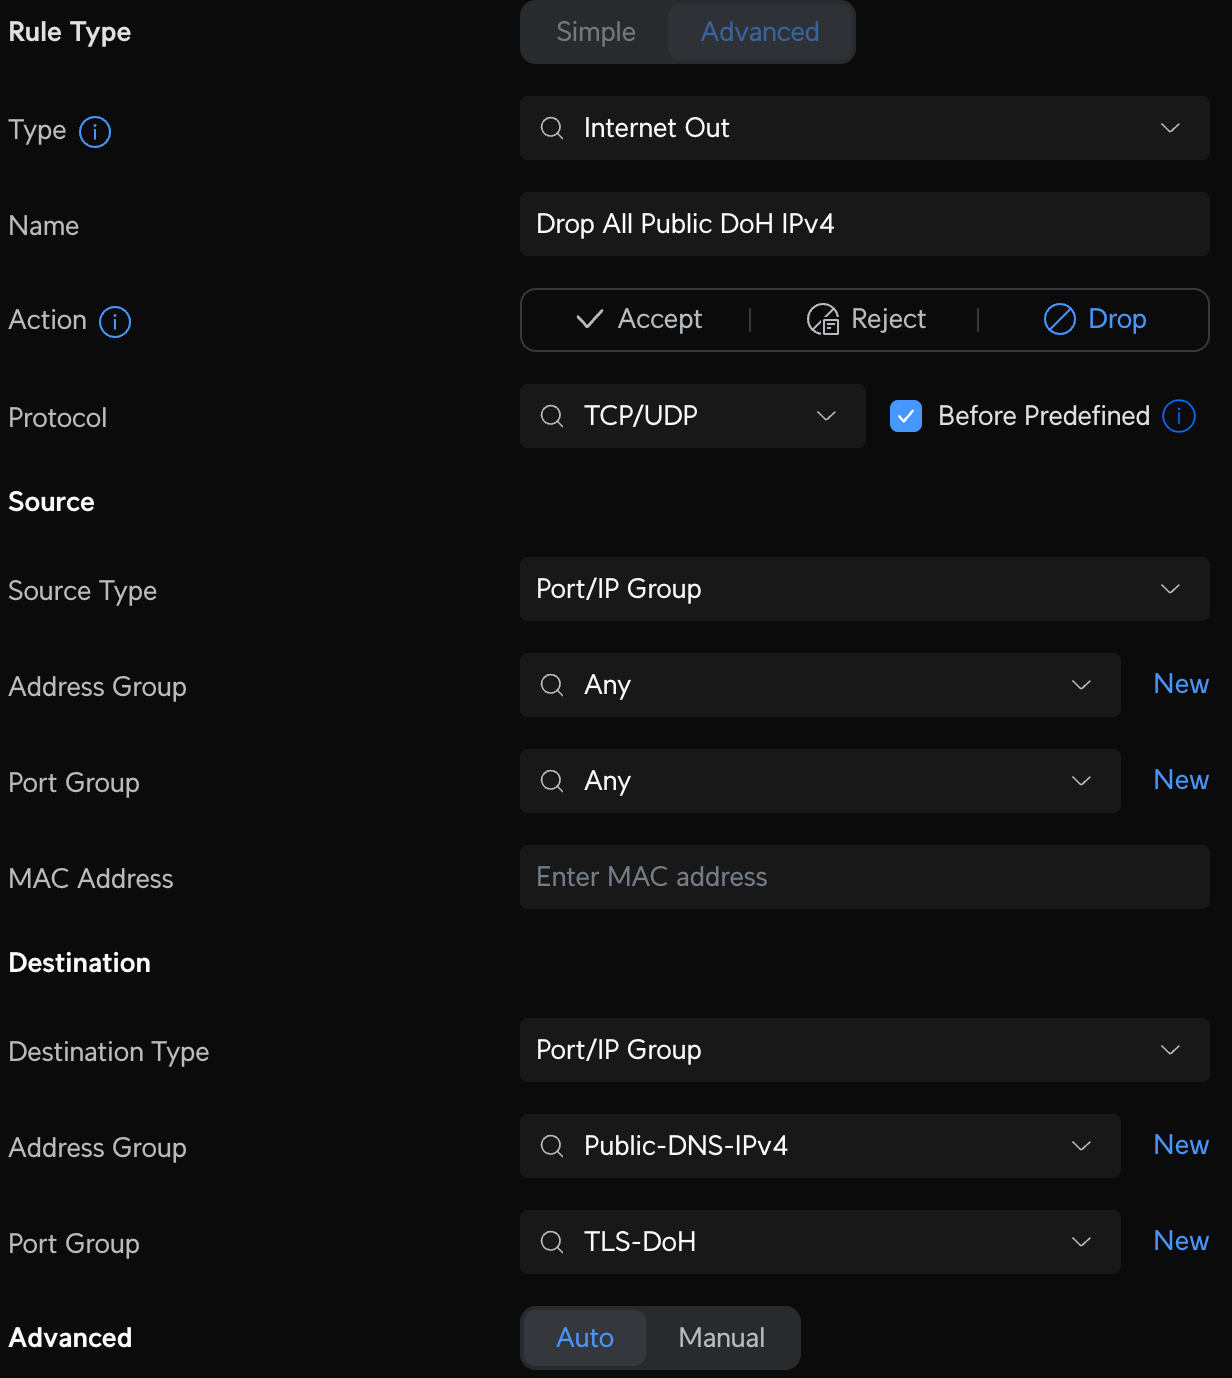
Task: Expand the Destination Type dropdown
Action: coord(1170,1050)
